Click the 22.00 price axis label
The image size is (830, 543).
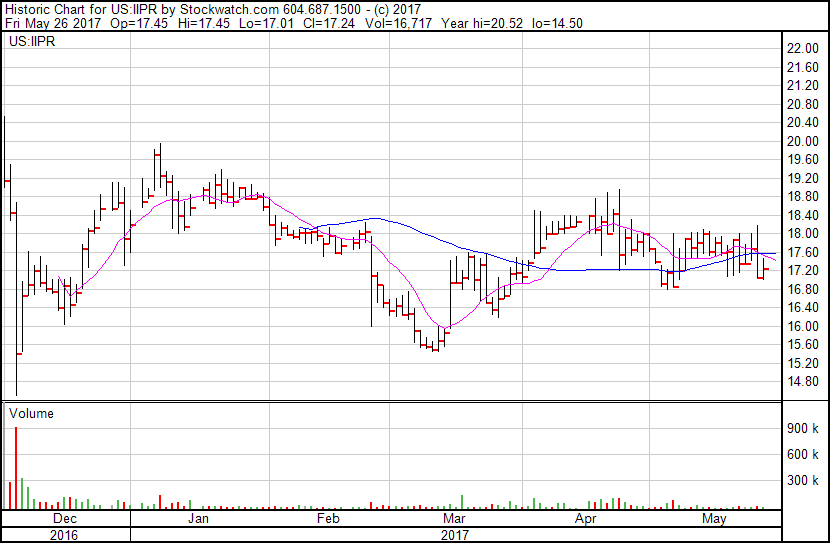(804, 48)
